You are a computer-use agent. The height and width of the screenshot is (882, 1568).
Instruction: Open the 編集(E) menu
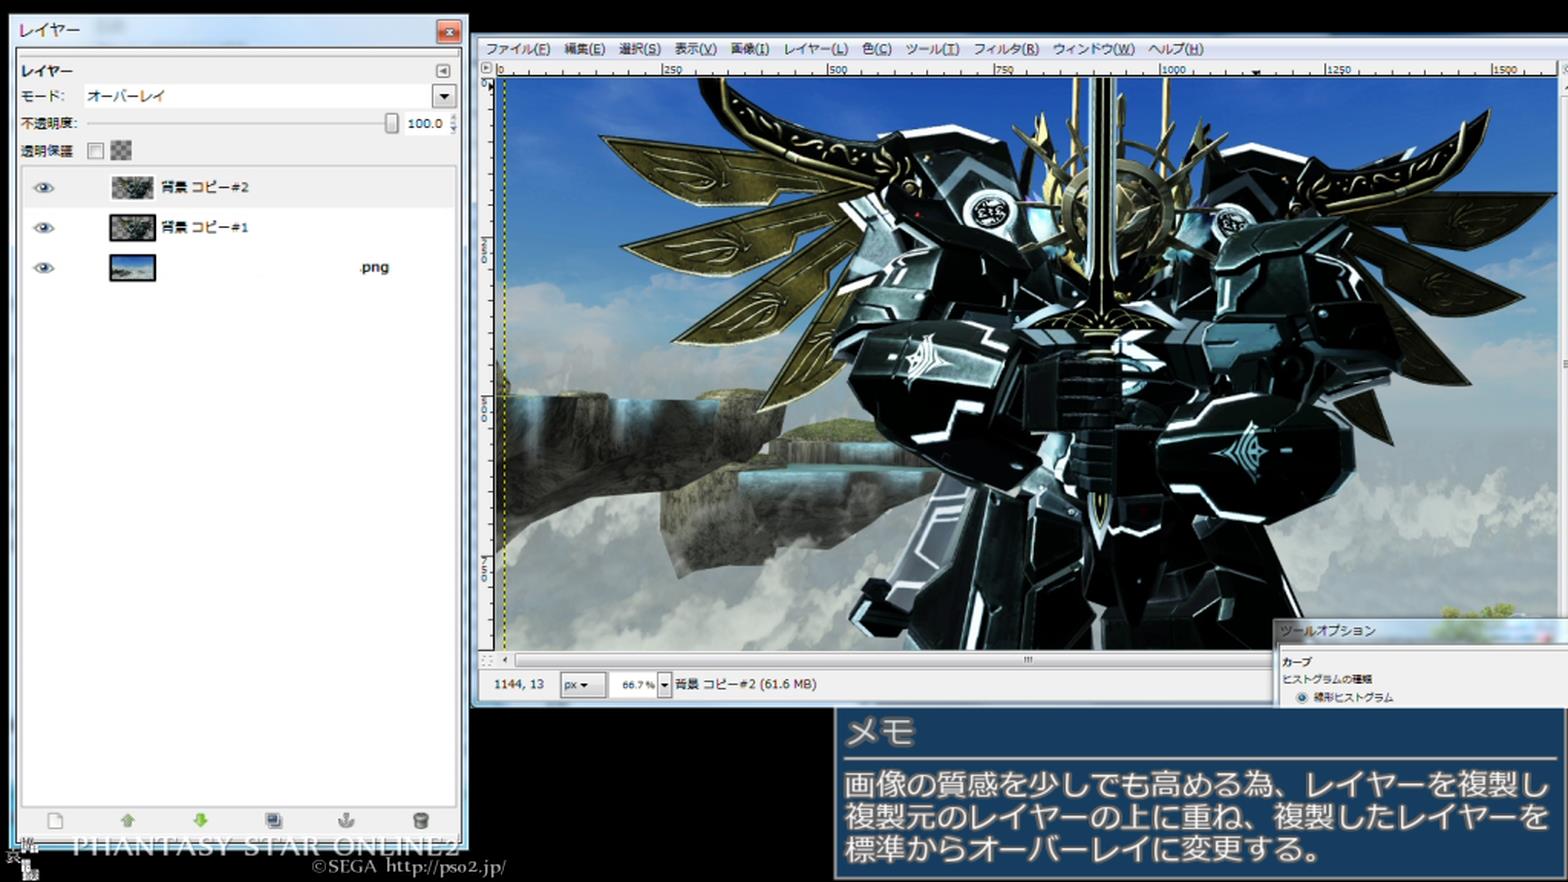tap(584, 48)
